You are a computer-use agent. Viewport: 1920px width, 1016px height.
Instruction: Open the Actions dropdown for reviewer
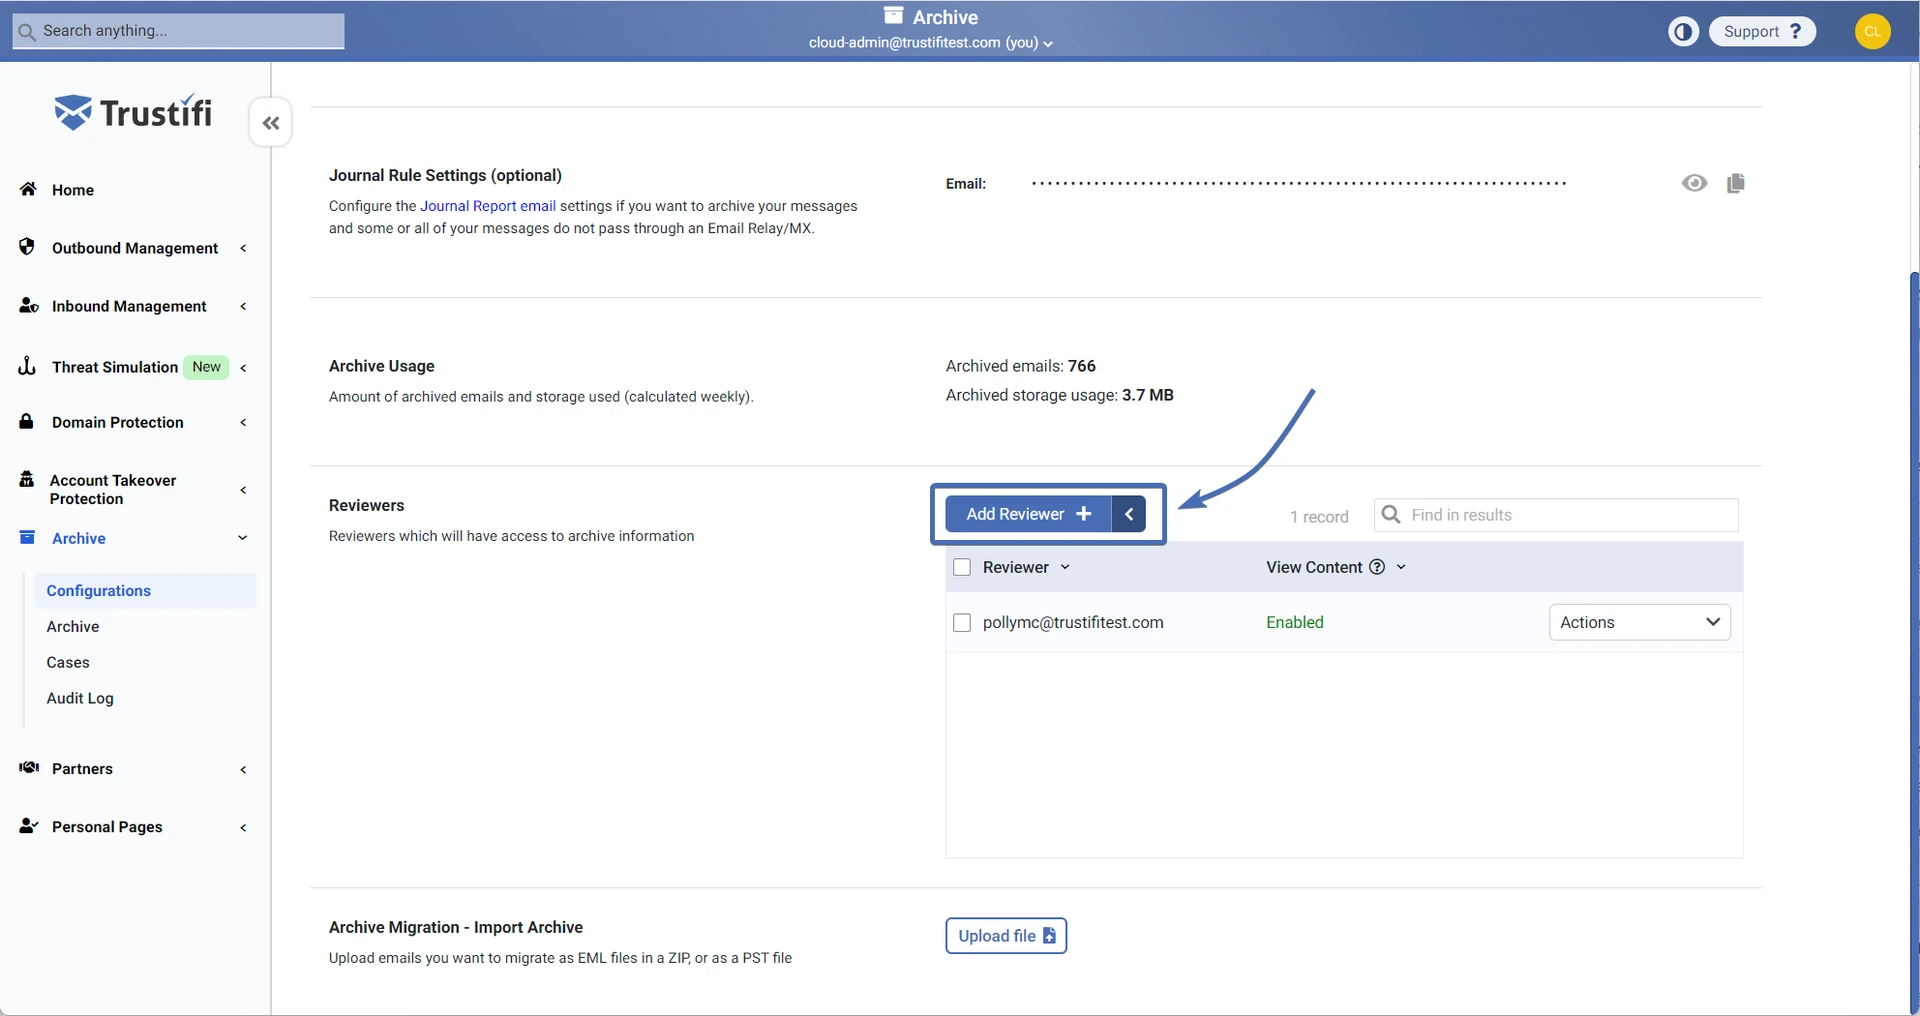point(1639,623)
